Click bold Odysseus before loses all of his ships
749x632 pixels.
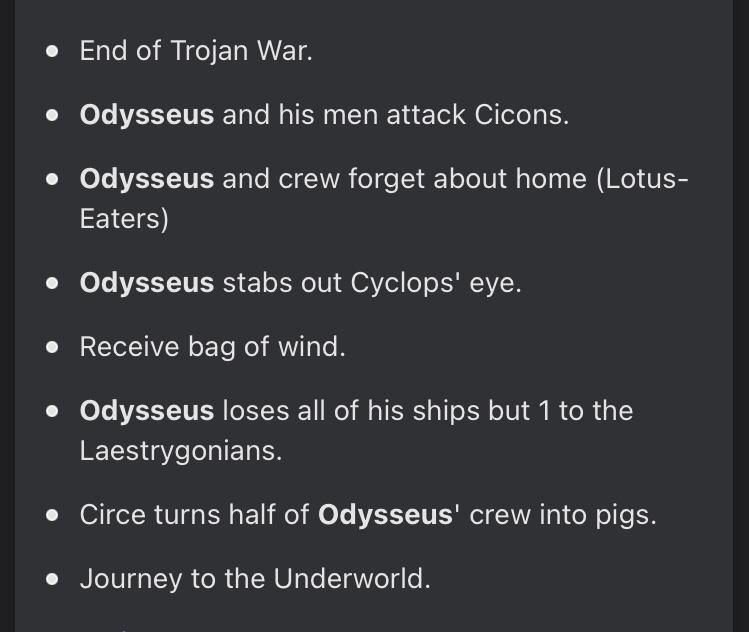147,411
